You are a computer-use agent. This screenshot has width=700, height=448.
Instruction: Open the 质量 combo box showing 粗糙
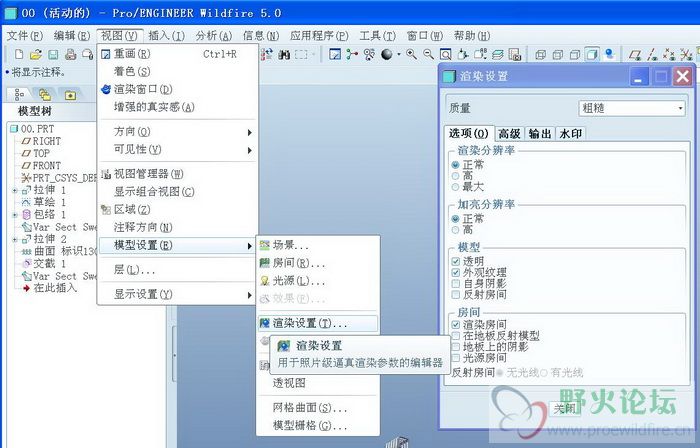632,108
